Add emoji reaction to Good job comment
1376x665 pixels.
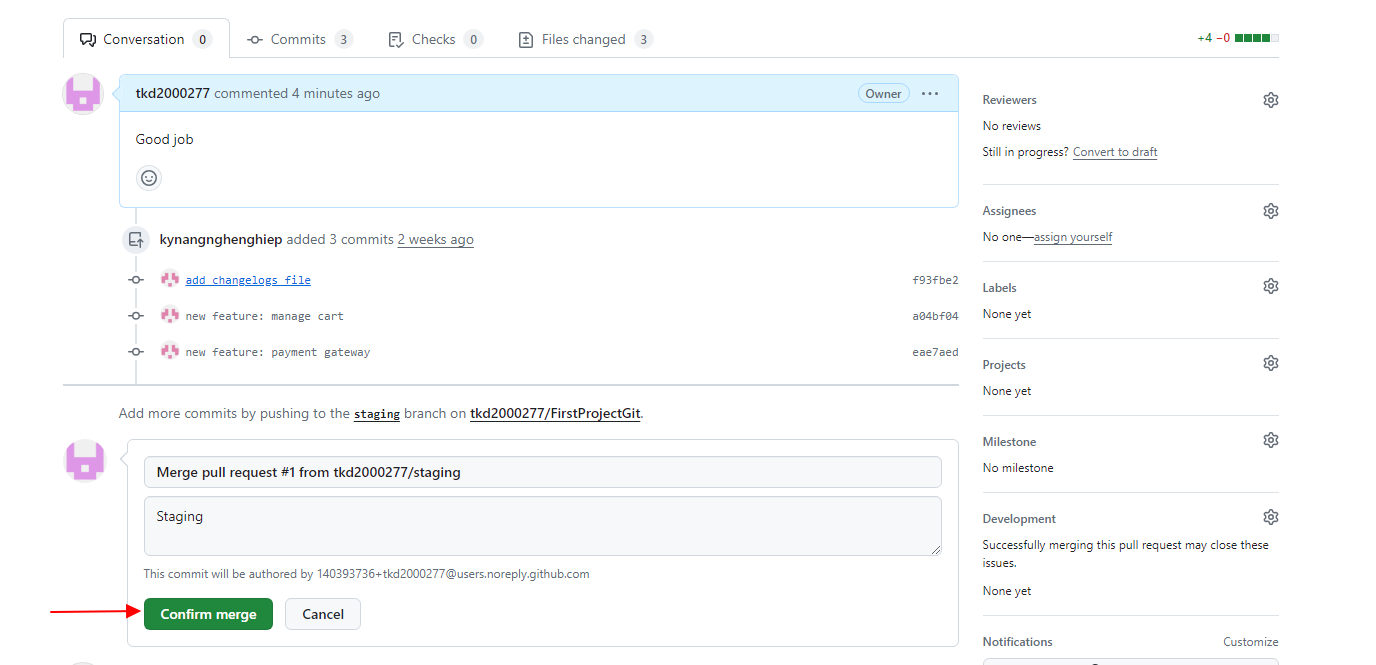click(x=149, y=178)
